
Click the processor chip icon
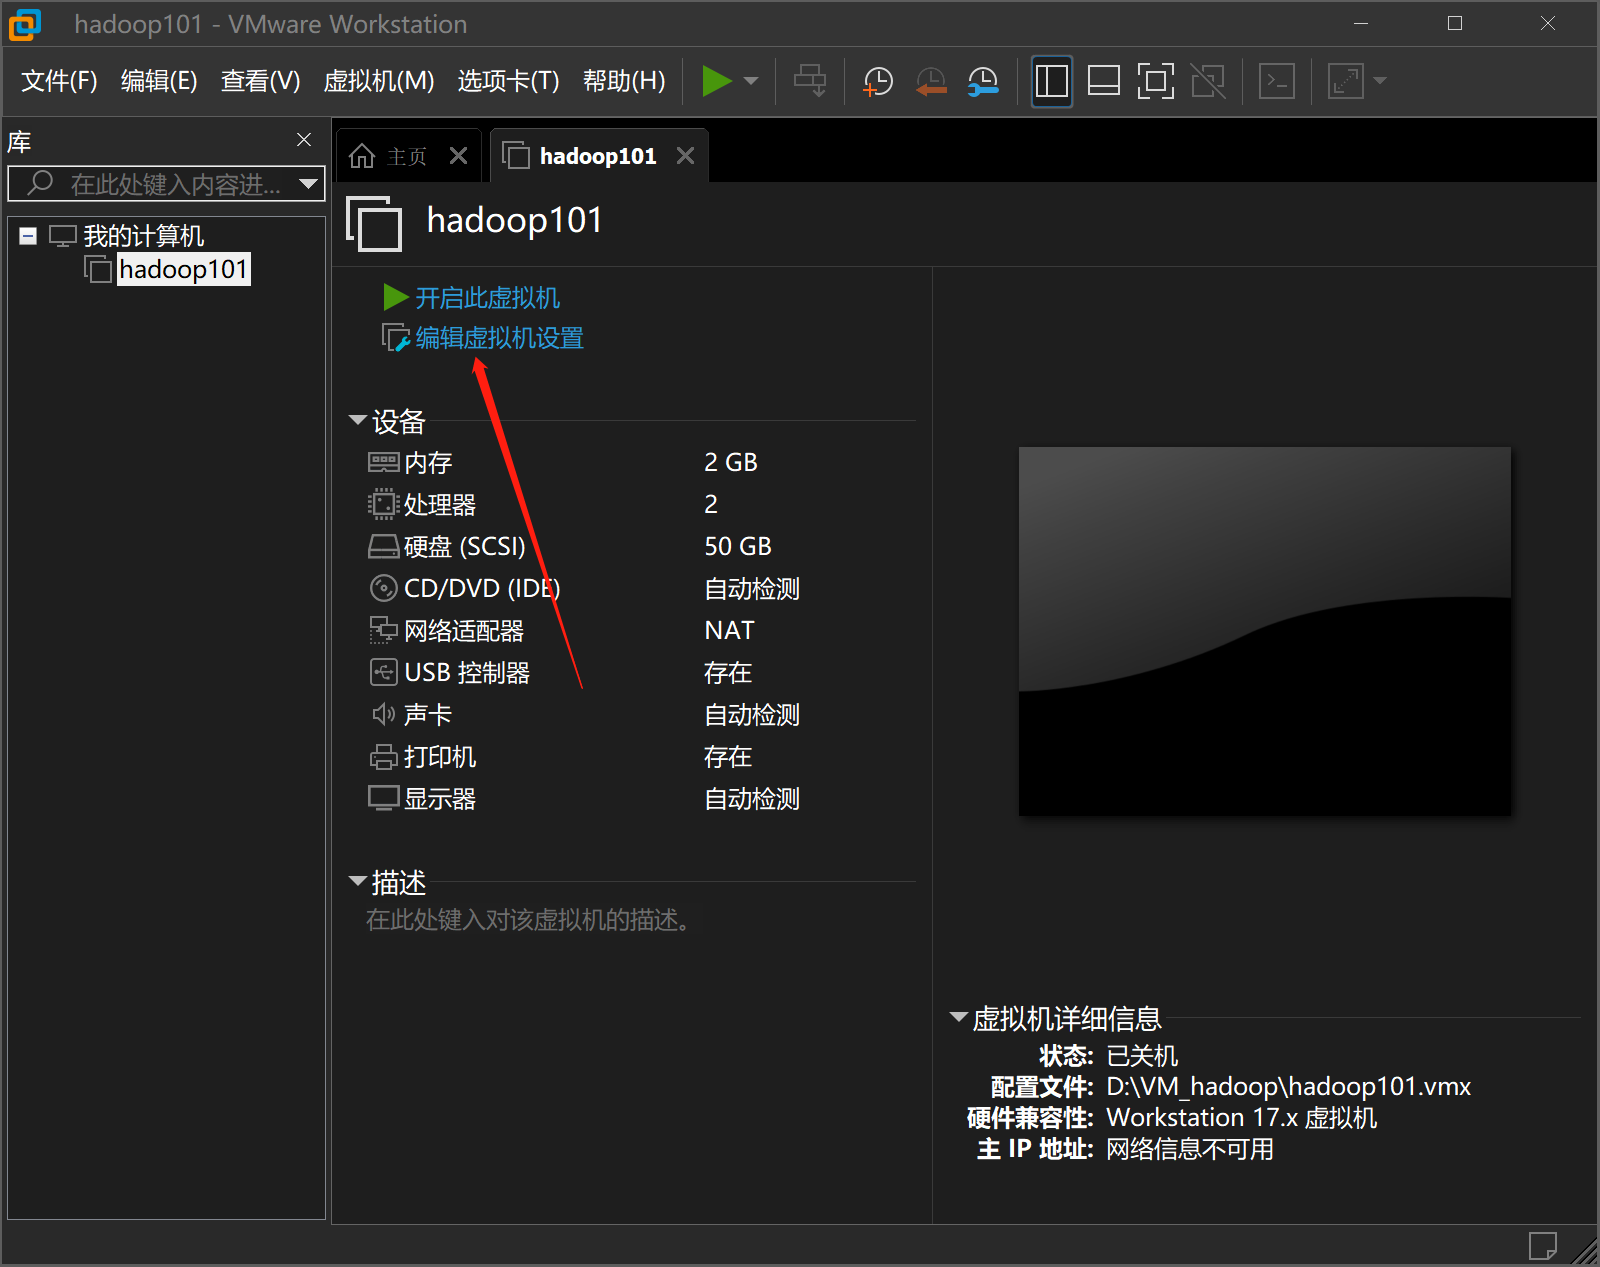pyautogui.click(x=384, y=504)
